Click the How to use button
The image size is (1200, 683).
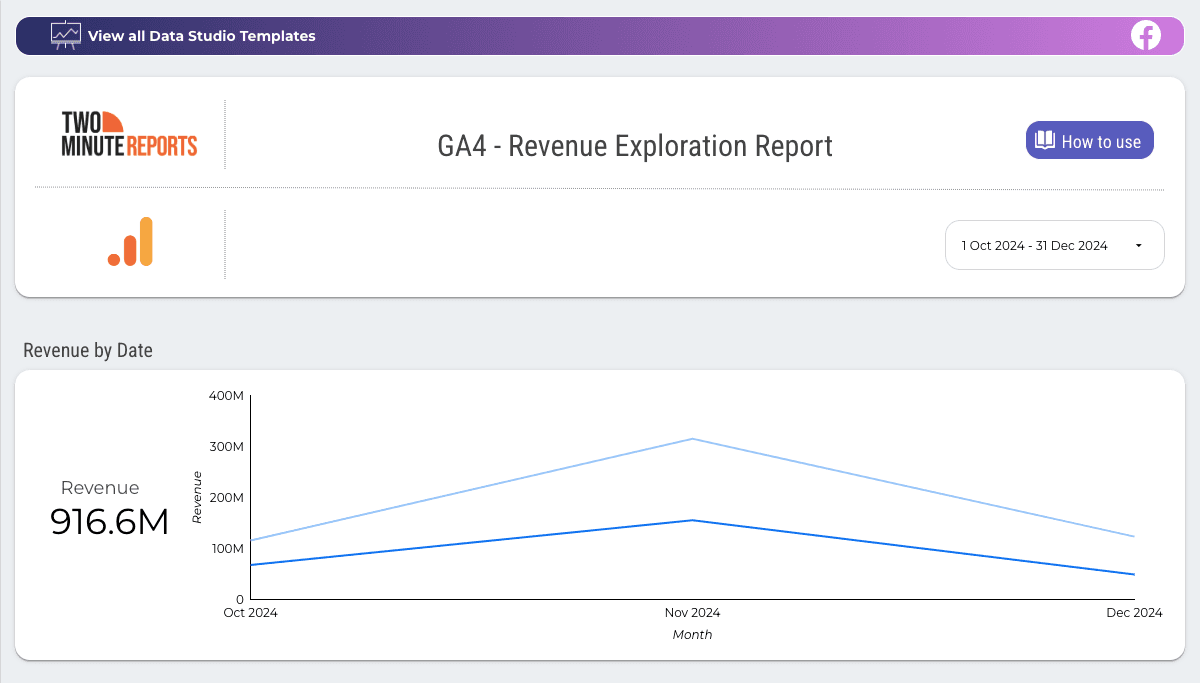click(1089, 140)
